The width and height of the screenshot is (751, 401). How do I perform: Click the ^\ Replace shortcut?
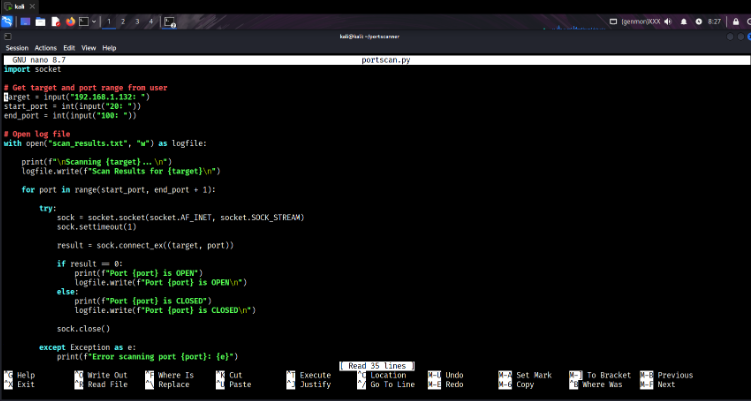(x=167, y=384)
